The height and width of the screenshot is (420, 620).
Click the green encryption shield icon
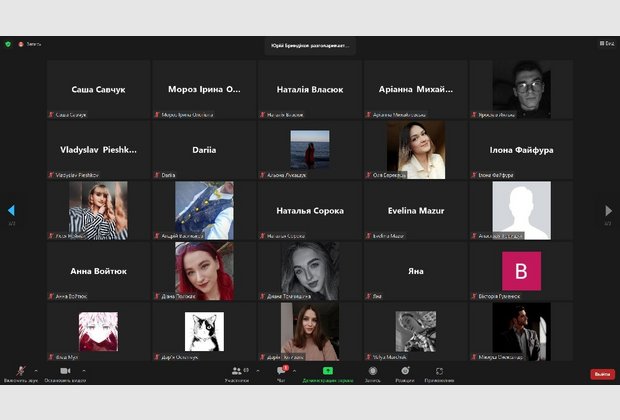9,44
